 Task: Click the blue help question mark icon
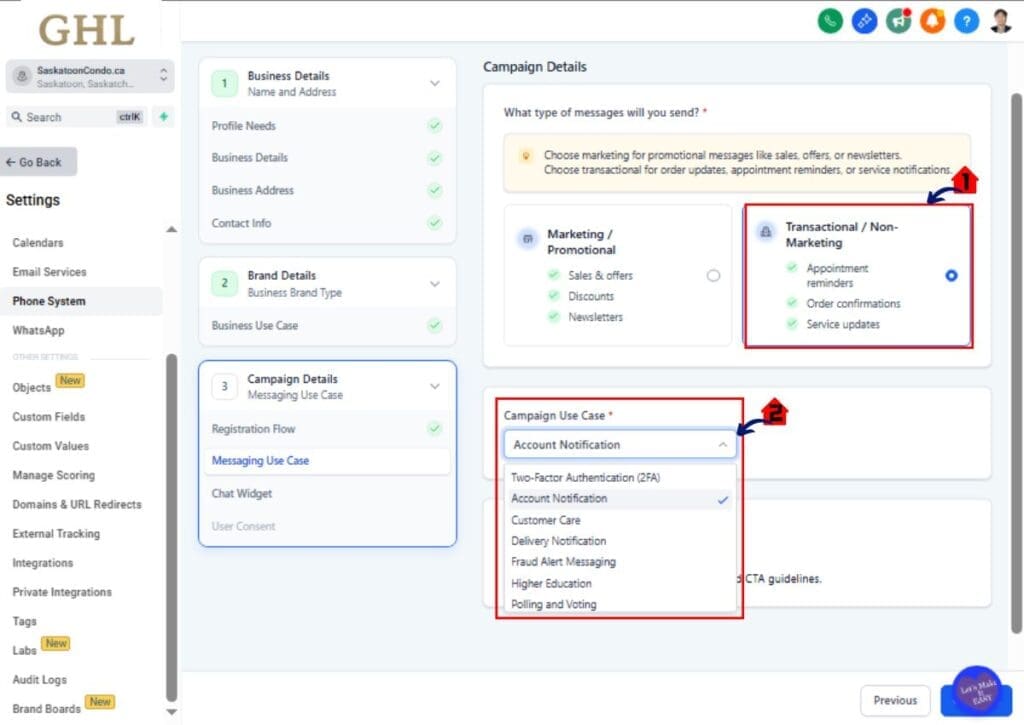(x=966, y=21)
